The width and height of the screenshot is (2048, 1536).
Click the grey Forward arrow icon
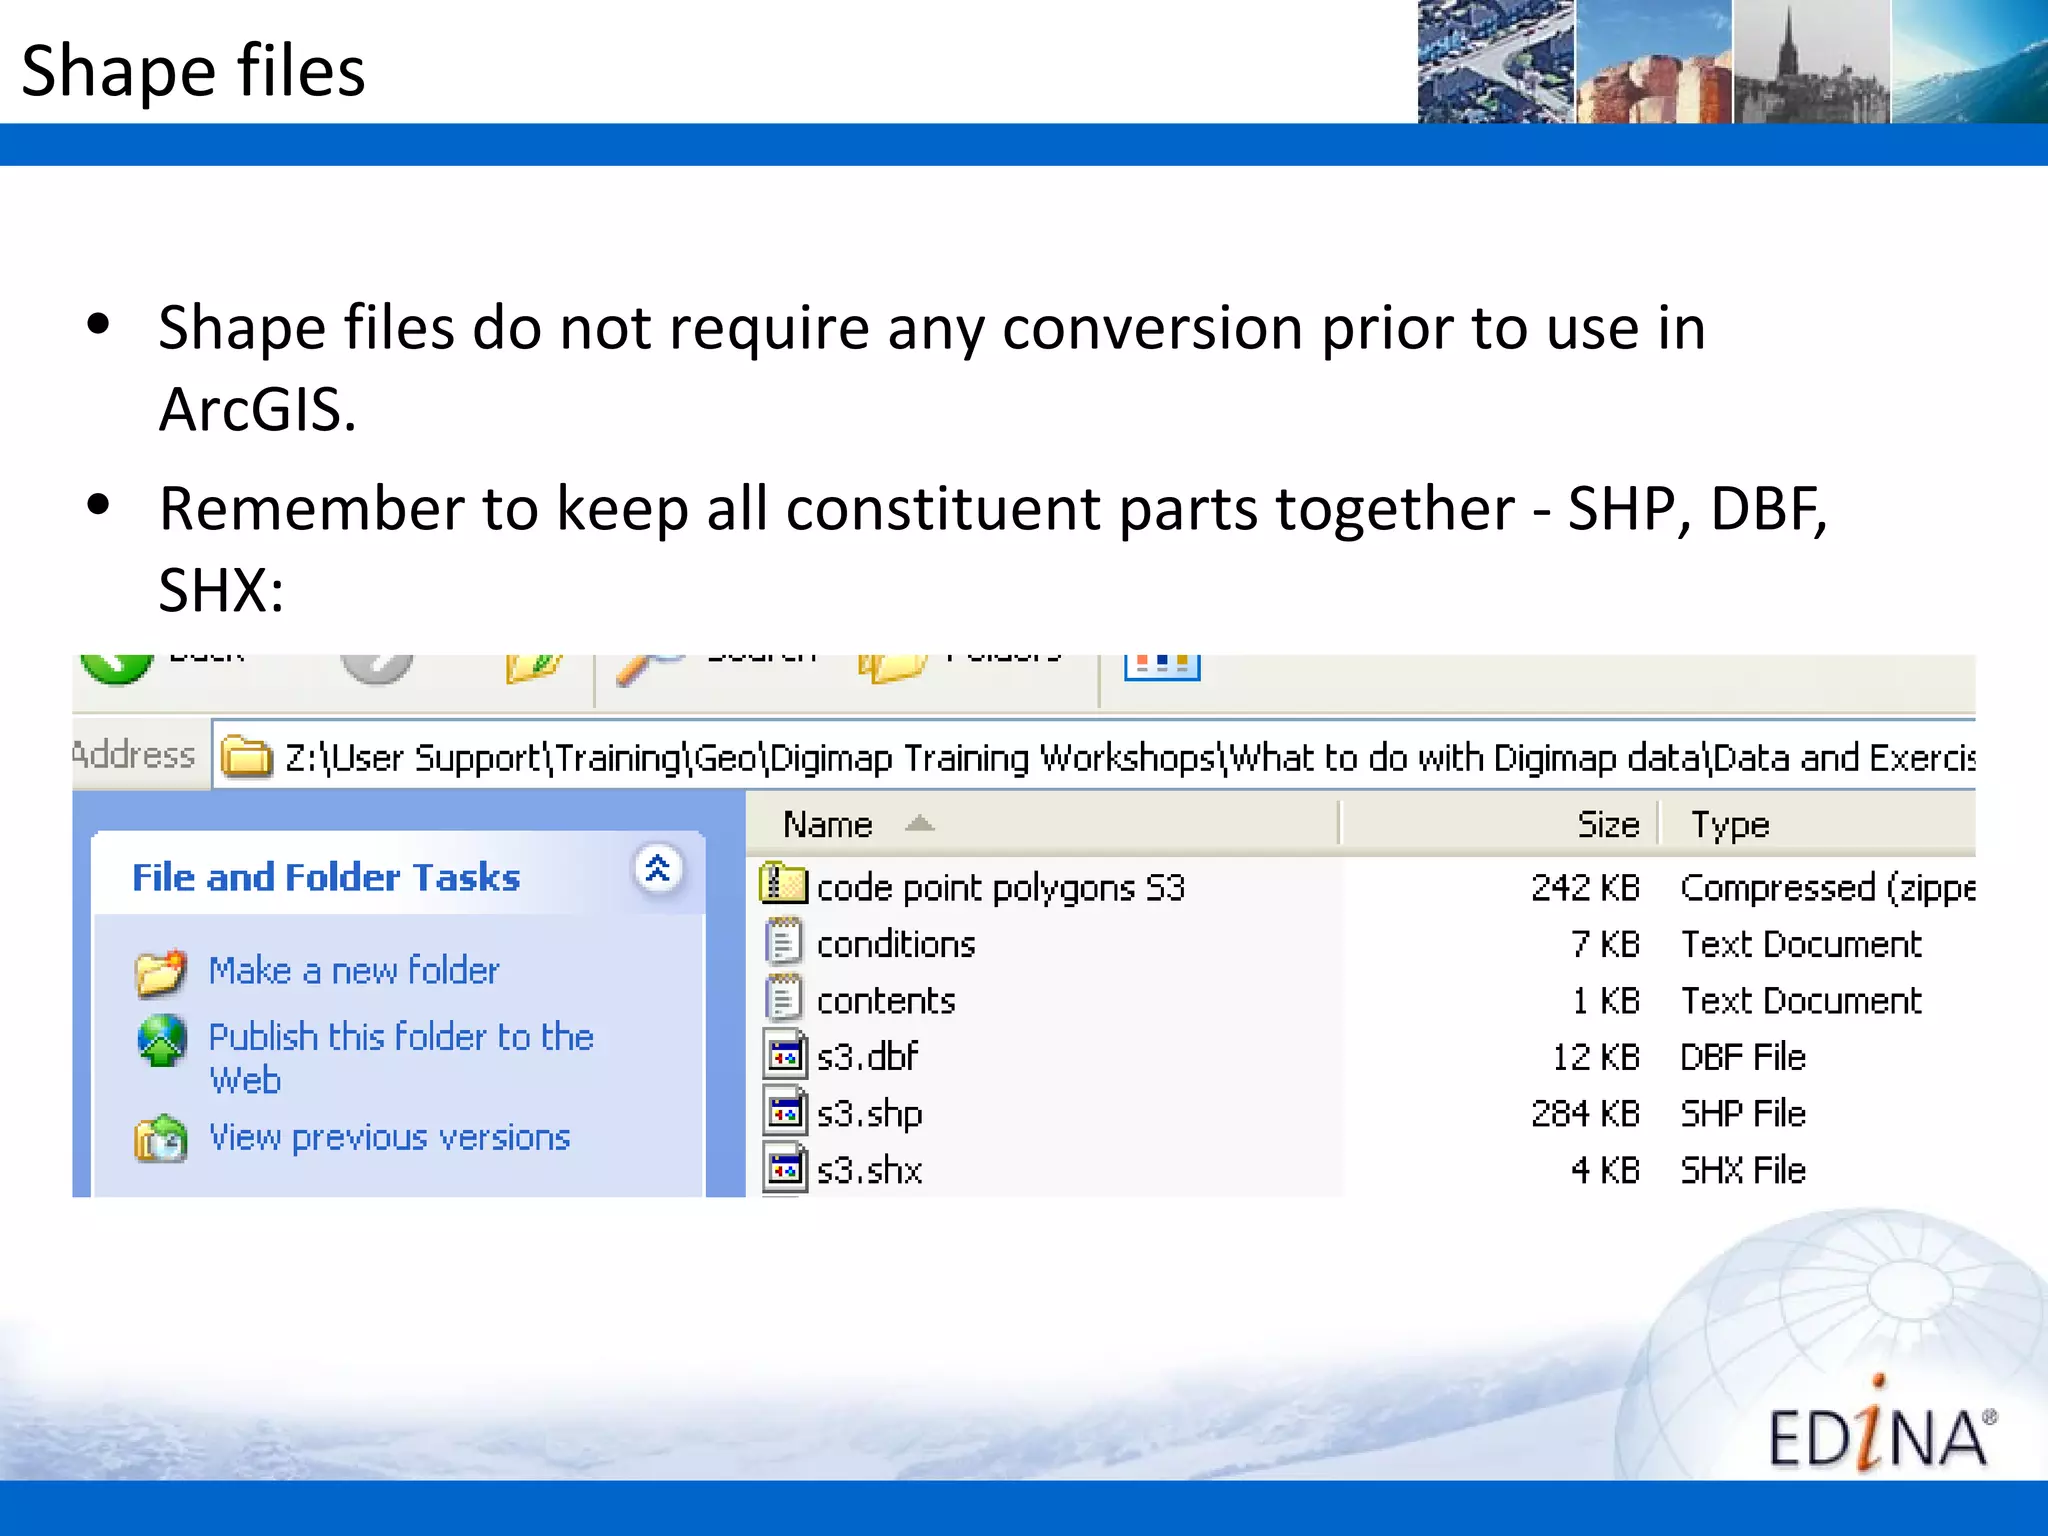376,668
